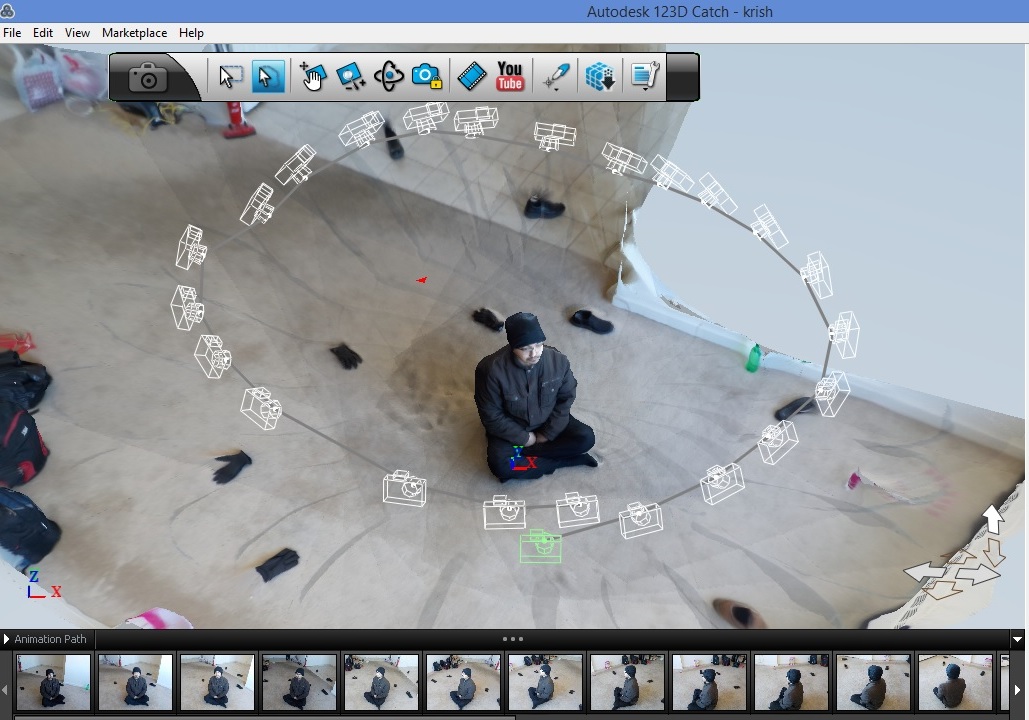Toggle the lock camera view icon

(x=427, y=77)
